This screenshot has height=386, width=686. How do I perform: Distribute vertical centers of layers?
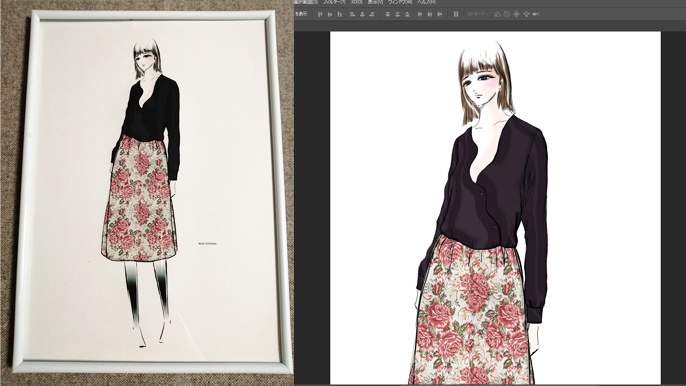(x=398, y=14)
